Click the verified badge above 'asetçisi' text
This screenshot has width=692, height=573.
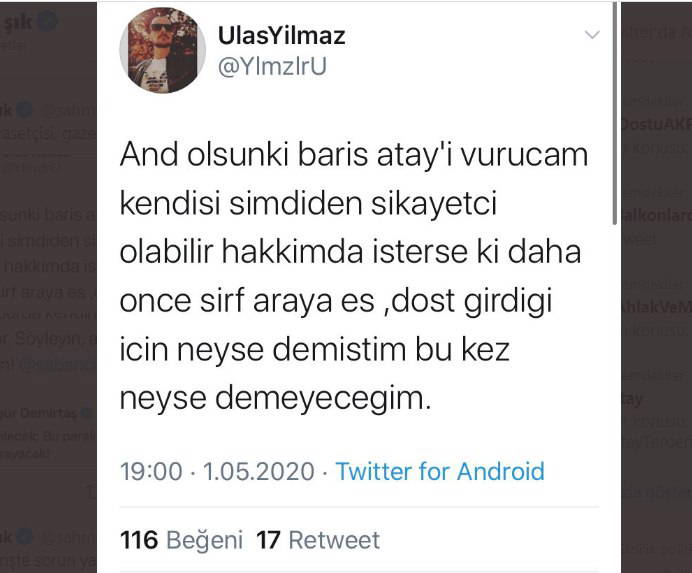coord(25,110)
